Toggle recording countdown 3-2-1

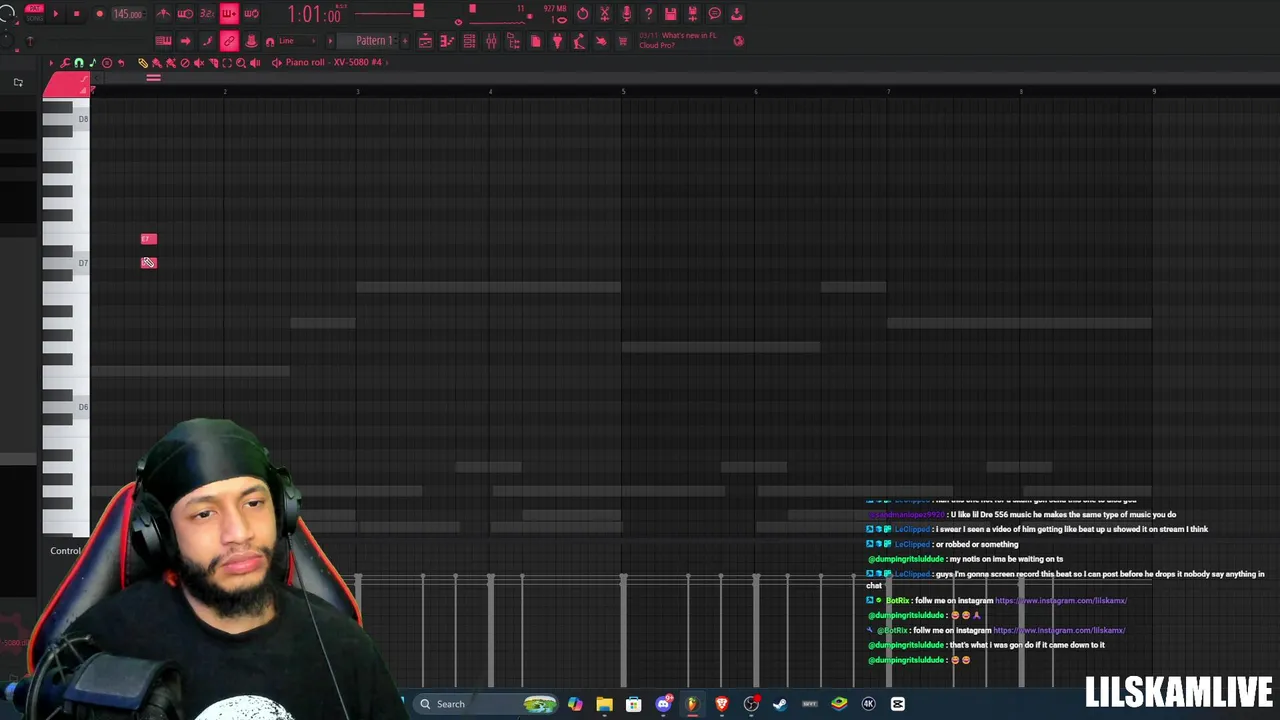[x=207, y=14]
